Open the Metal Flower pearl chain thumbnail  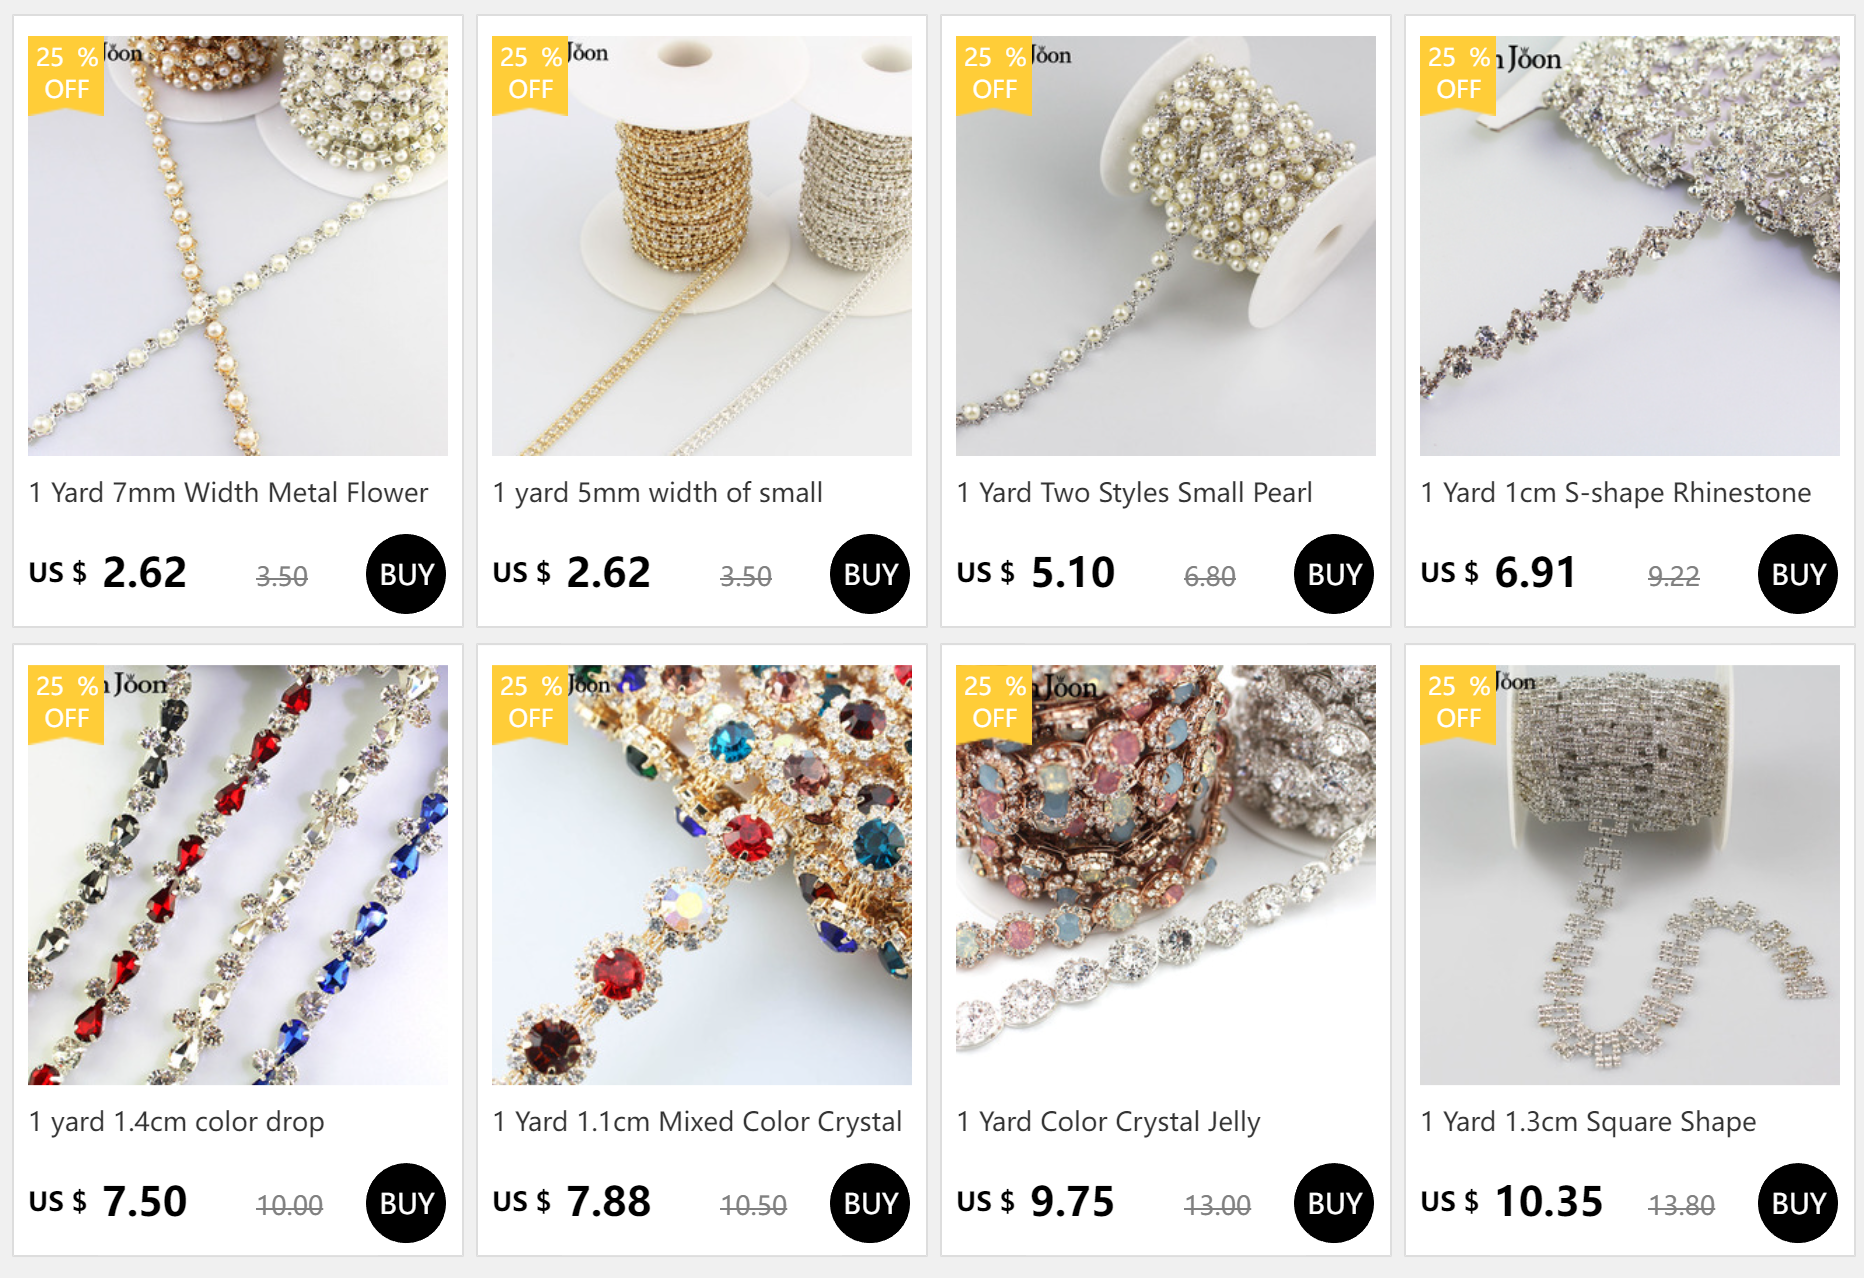(238, 246)
